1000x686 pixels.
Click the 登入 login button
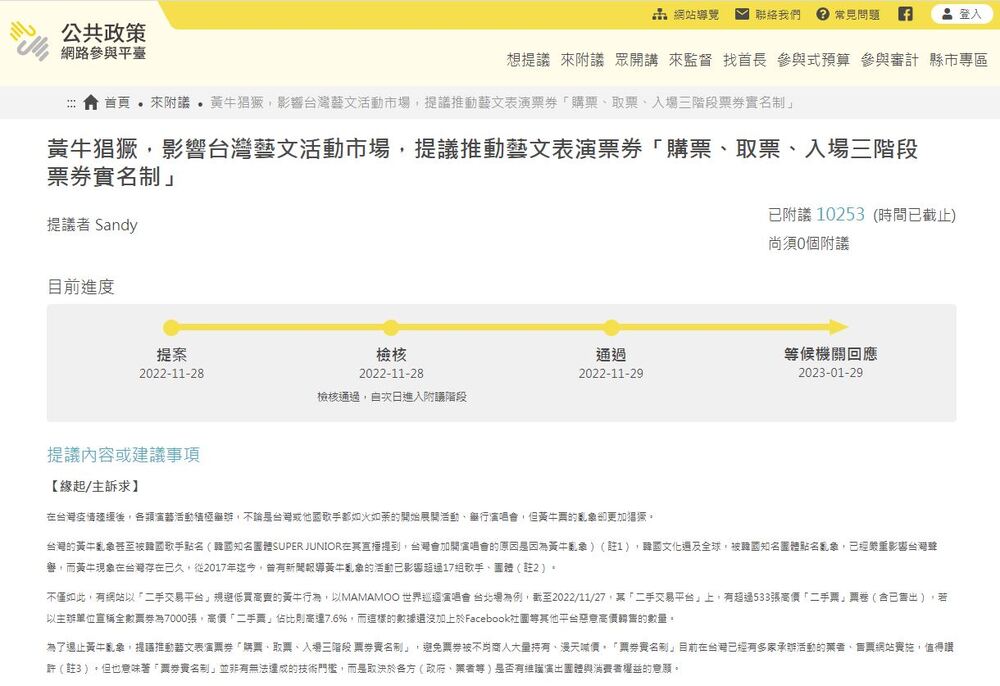961,14
